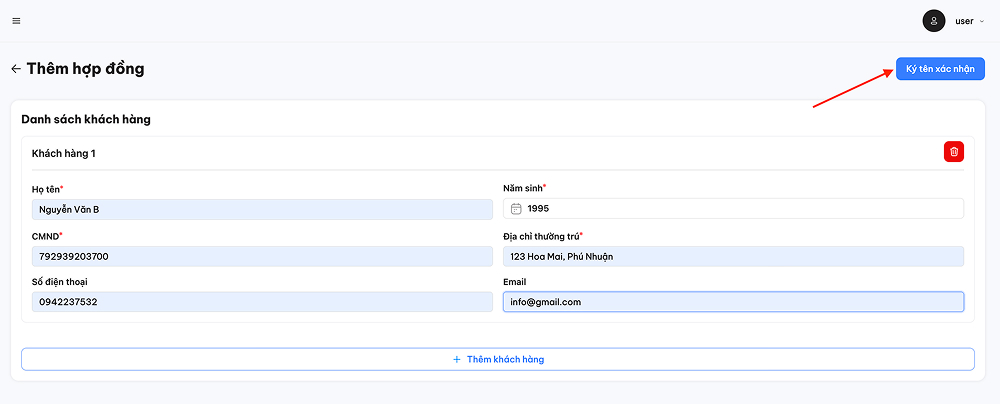Click the CMND number input field

coord(262,256)
